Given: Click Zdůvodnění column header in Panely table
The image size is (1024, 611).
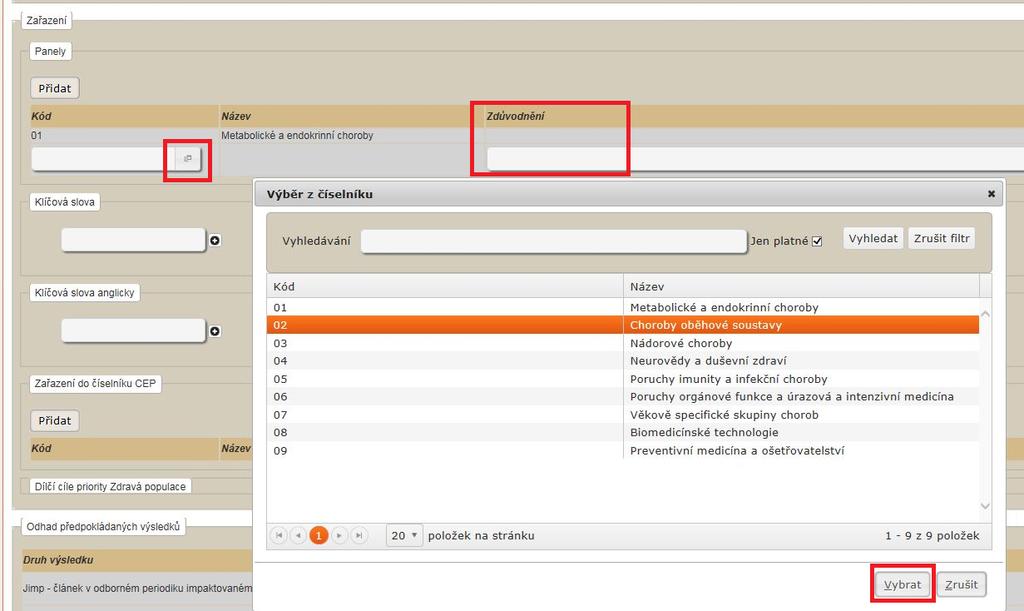Looking at the screenshot, I should (515, 116).
